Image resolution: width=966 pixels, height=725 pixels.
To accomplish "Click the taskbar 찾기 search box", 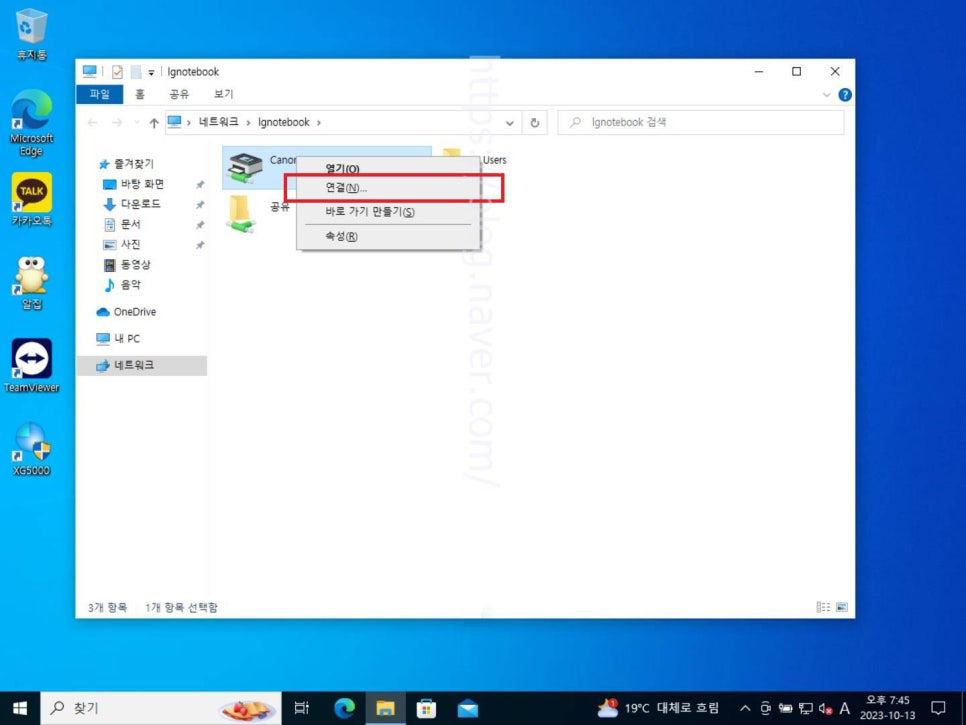I will [x=161, y=708].
